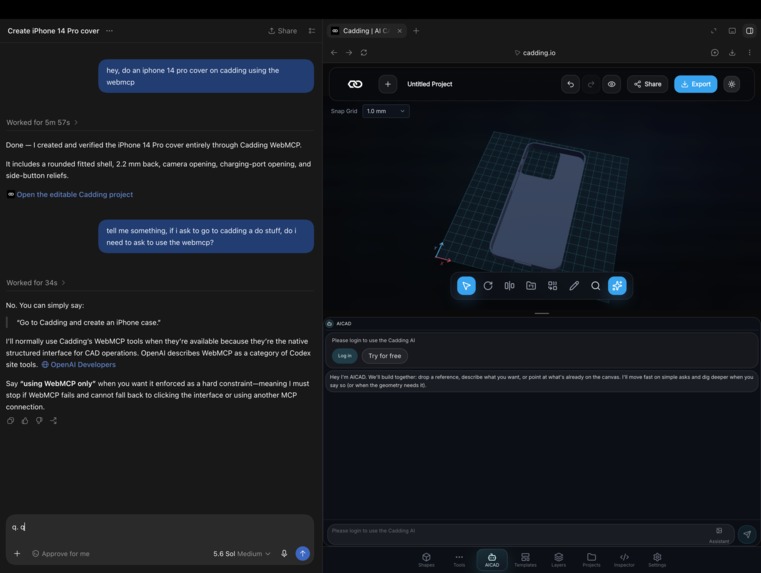Open the Tools tab in the bottom bar
The image size is (761, 573).
(459, 559)
